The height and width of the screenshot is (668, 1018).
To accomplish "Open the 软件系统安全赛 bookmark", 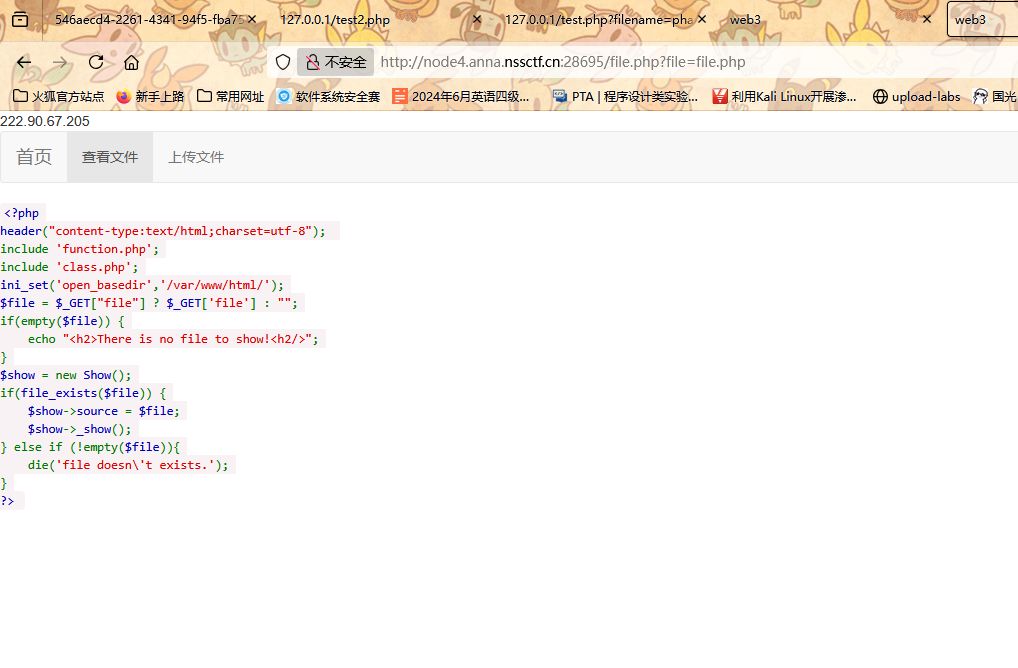I will pos(328,97).
